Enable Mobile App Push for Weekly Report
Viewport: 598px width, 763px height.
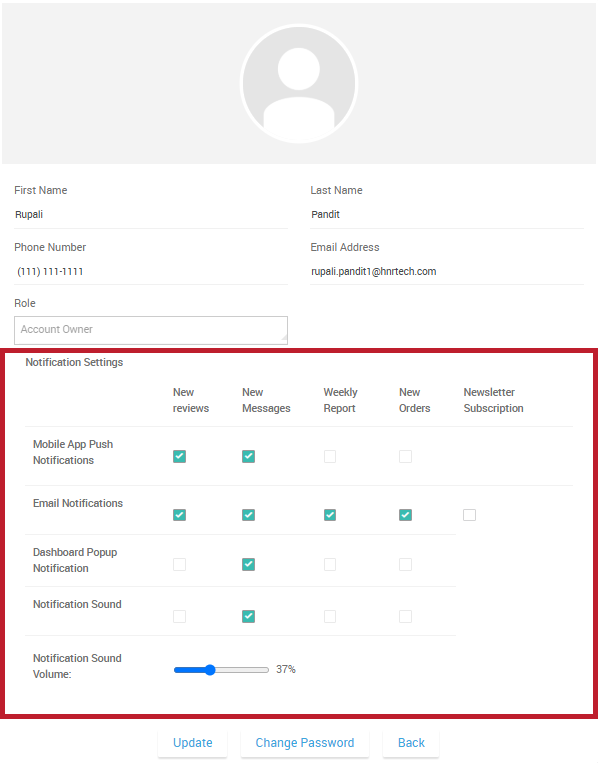point(330,456)
